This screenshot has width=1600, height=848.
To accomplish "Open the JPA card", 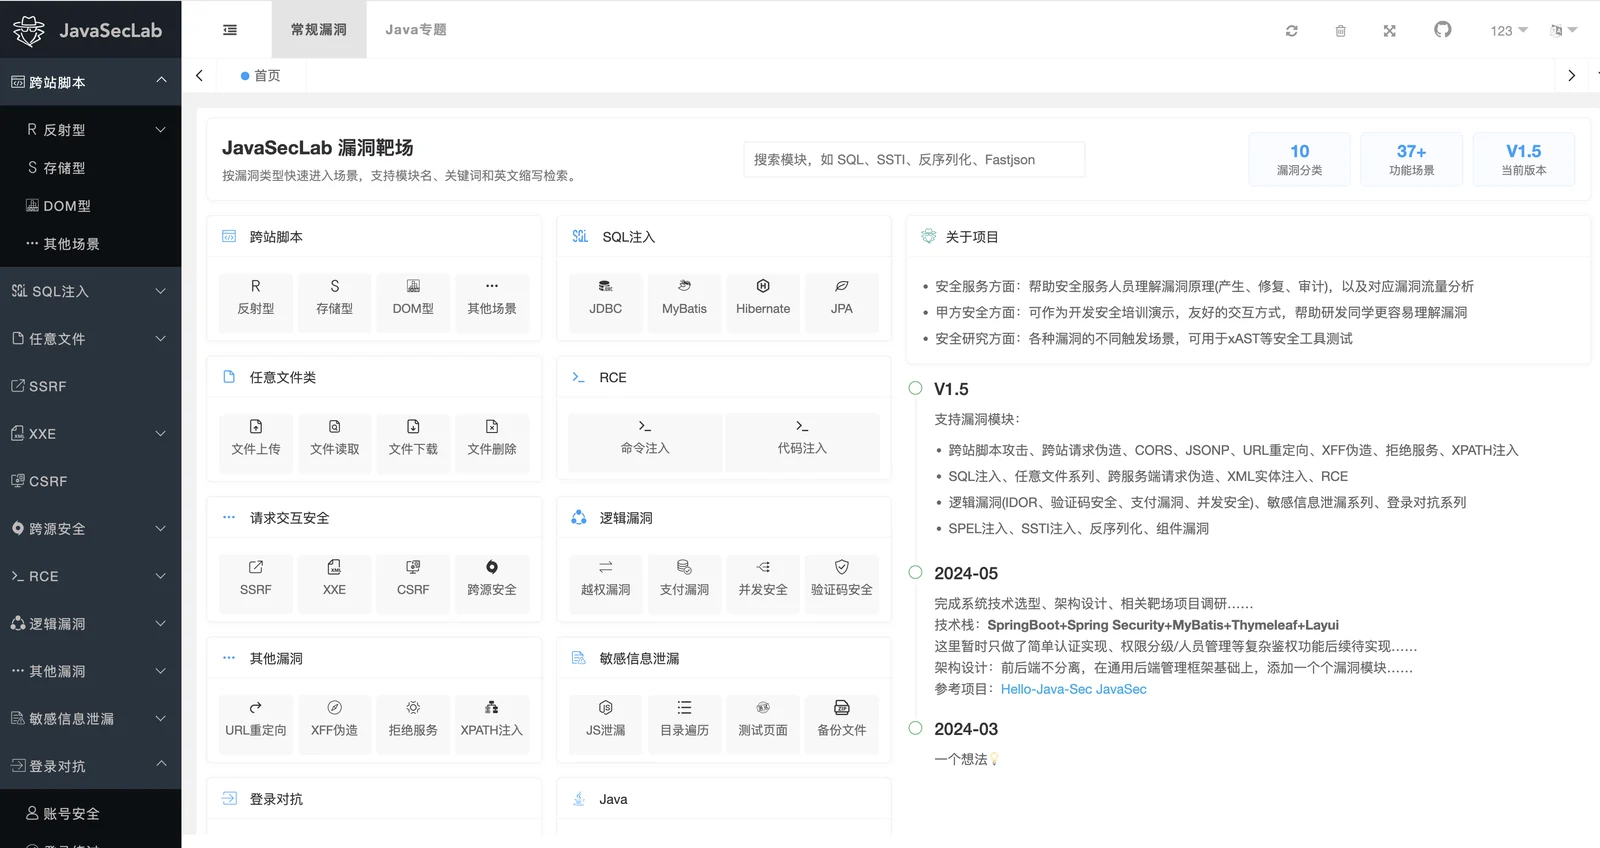I will [x=842, y=302].
